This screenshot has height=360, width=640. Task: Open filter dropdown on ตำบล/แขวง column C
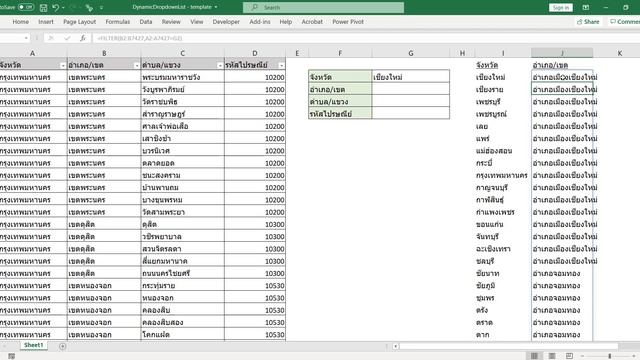(x=220, y=65)
